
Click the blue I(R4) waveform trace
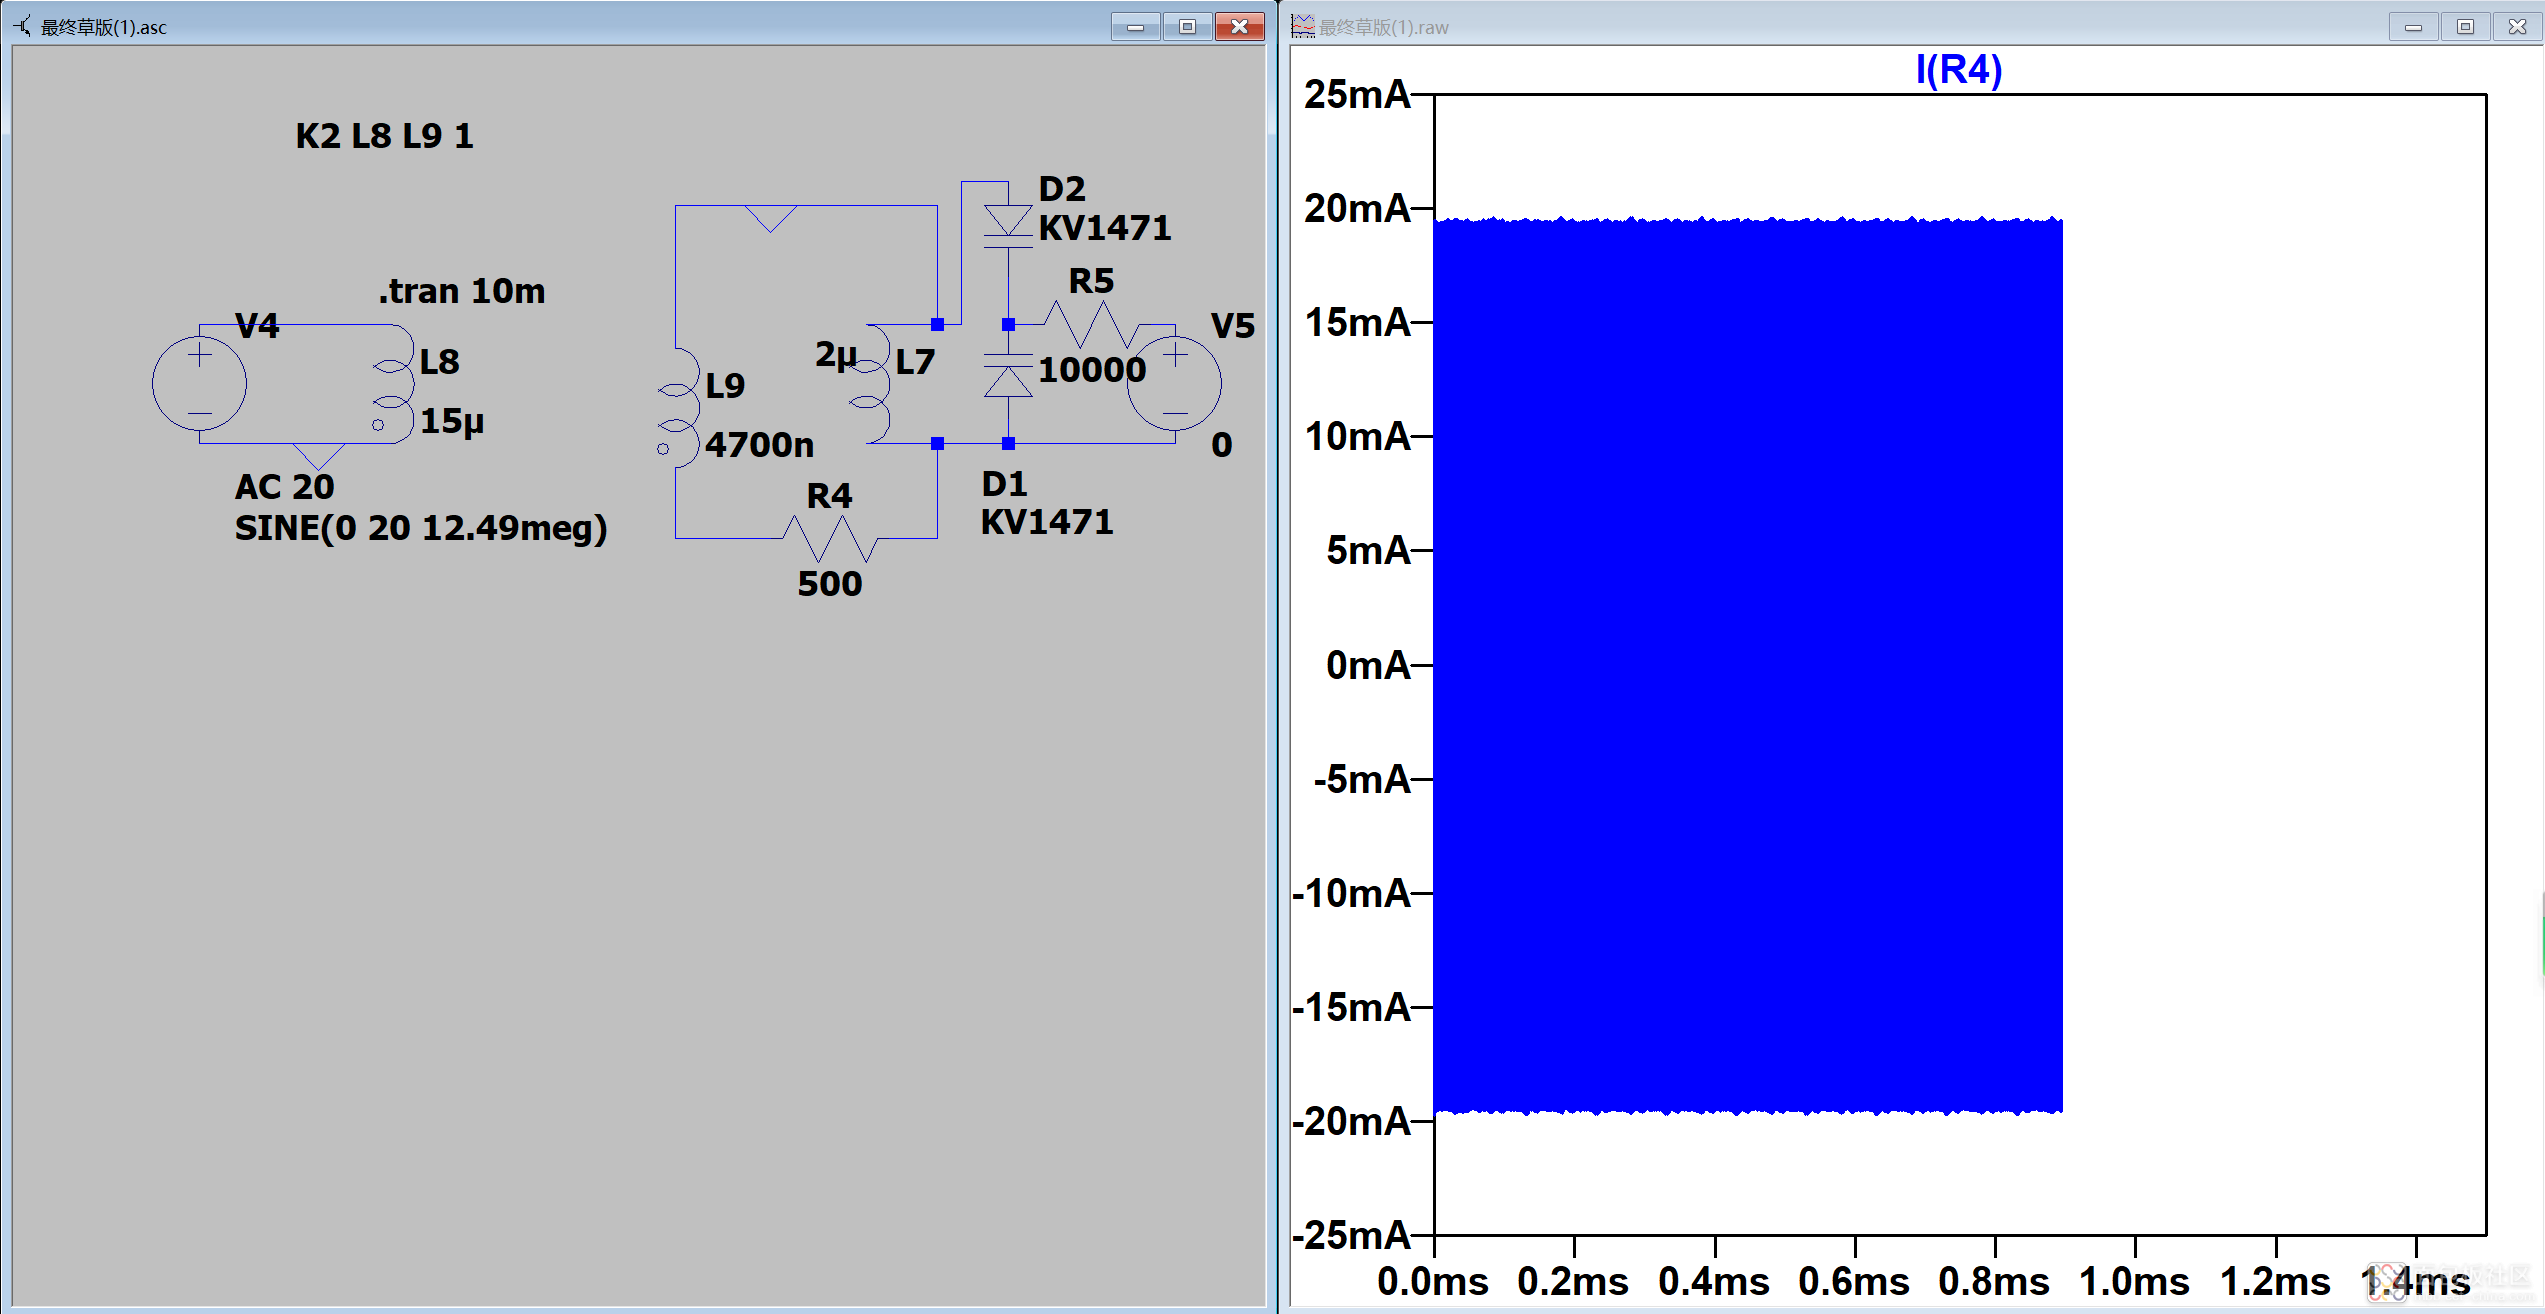click(1748, 665)
